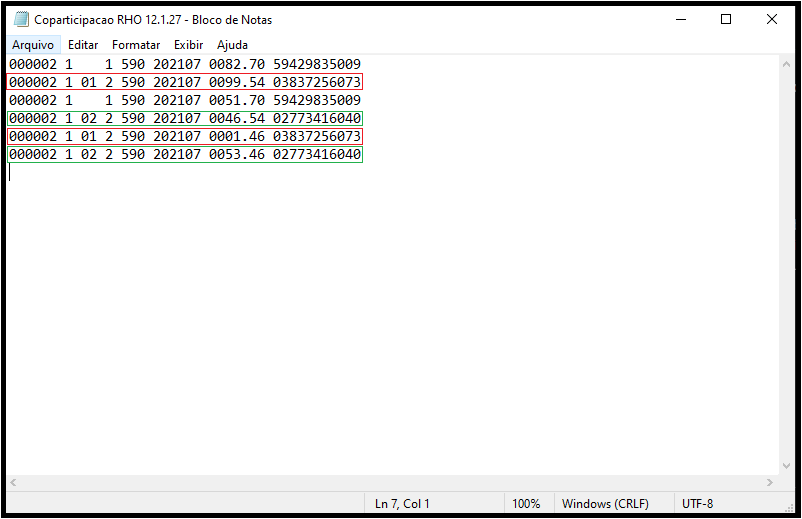Click the window title text Coparticipacao RHO 12.1.27
The width and height of the screenshot is (802, 519).
tap(107, 20)
